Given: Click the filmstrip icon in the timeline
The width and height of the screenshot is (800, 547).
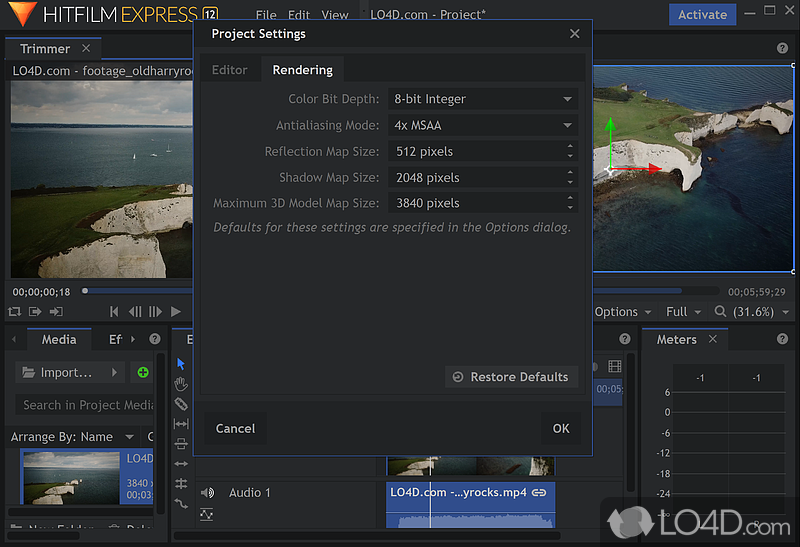Looking at the screenshot, I should pyautogui.click(x=615, y=366).
